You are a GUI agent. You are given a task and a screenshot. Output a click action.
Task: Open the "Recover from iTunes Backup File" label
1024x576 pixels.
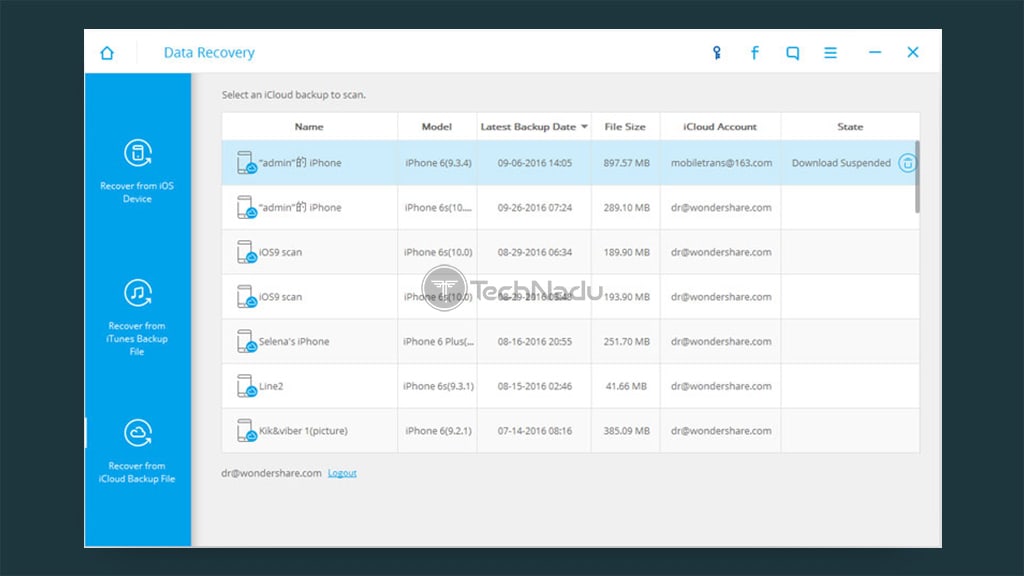point(137,338)
